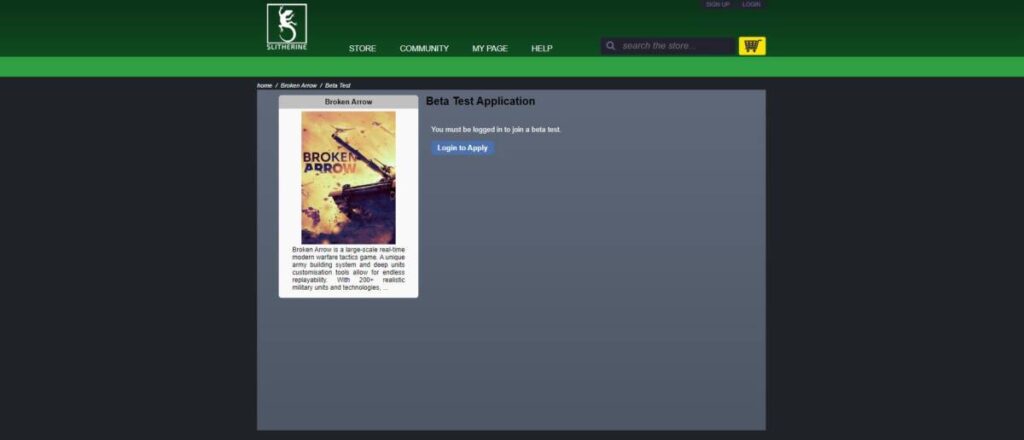The image size is (1024, 440).
Task: Open the HELP menu
Action: (x=541, y=49)
